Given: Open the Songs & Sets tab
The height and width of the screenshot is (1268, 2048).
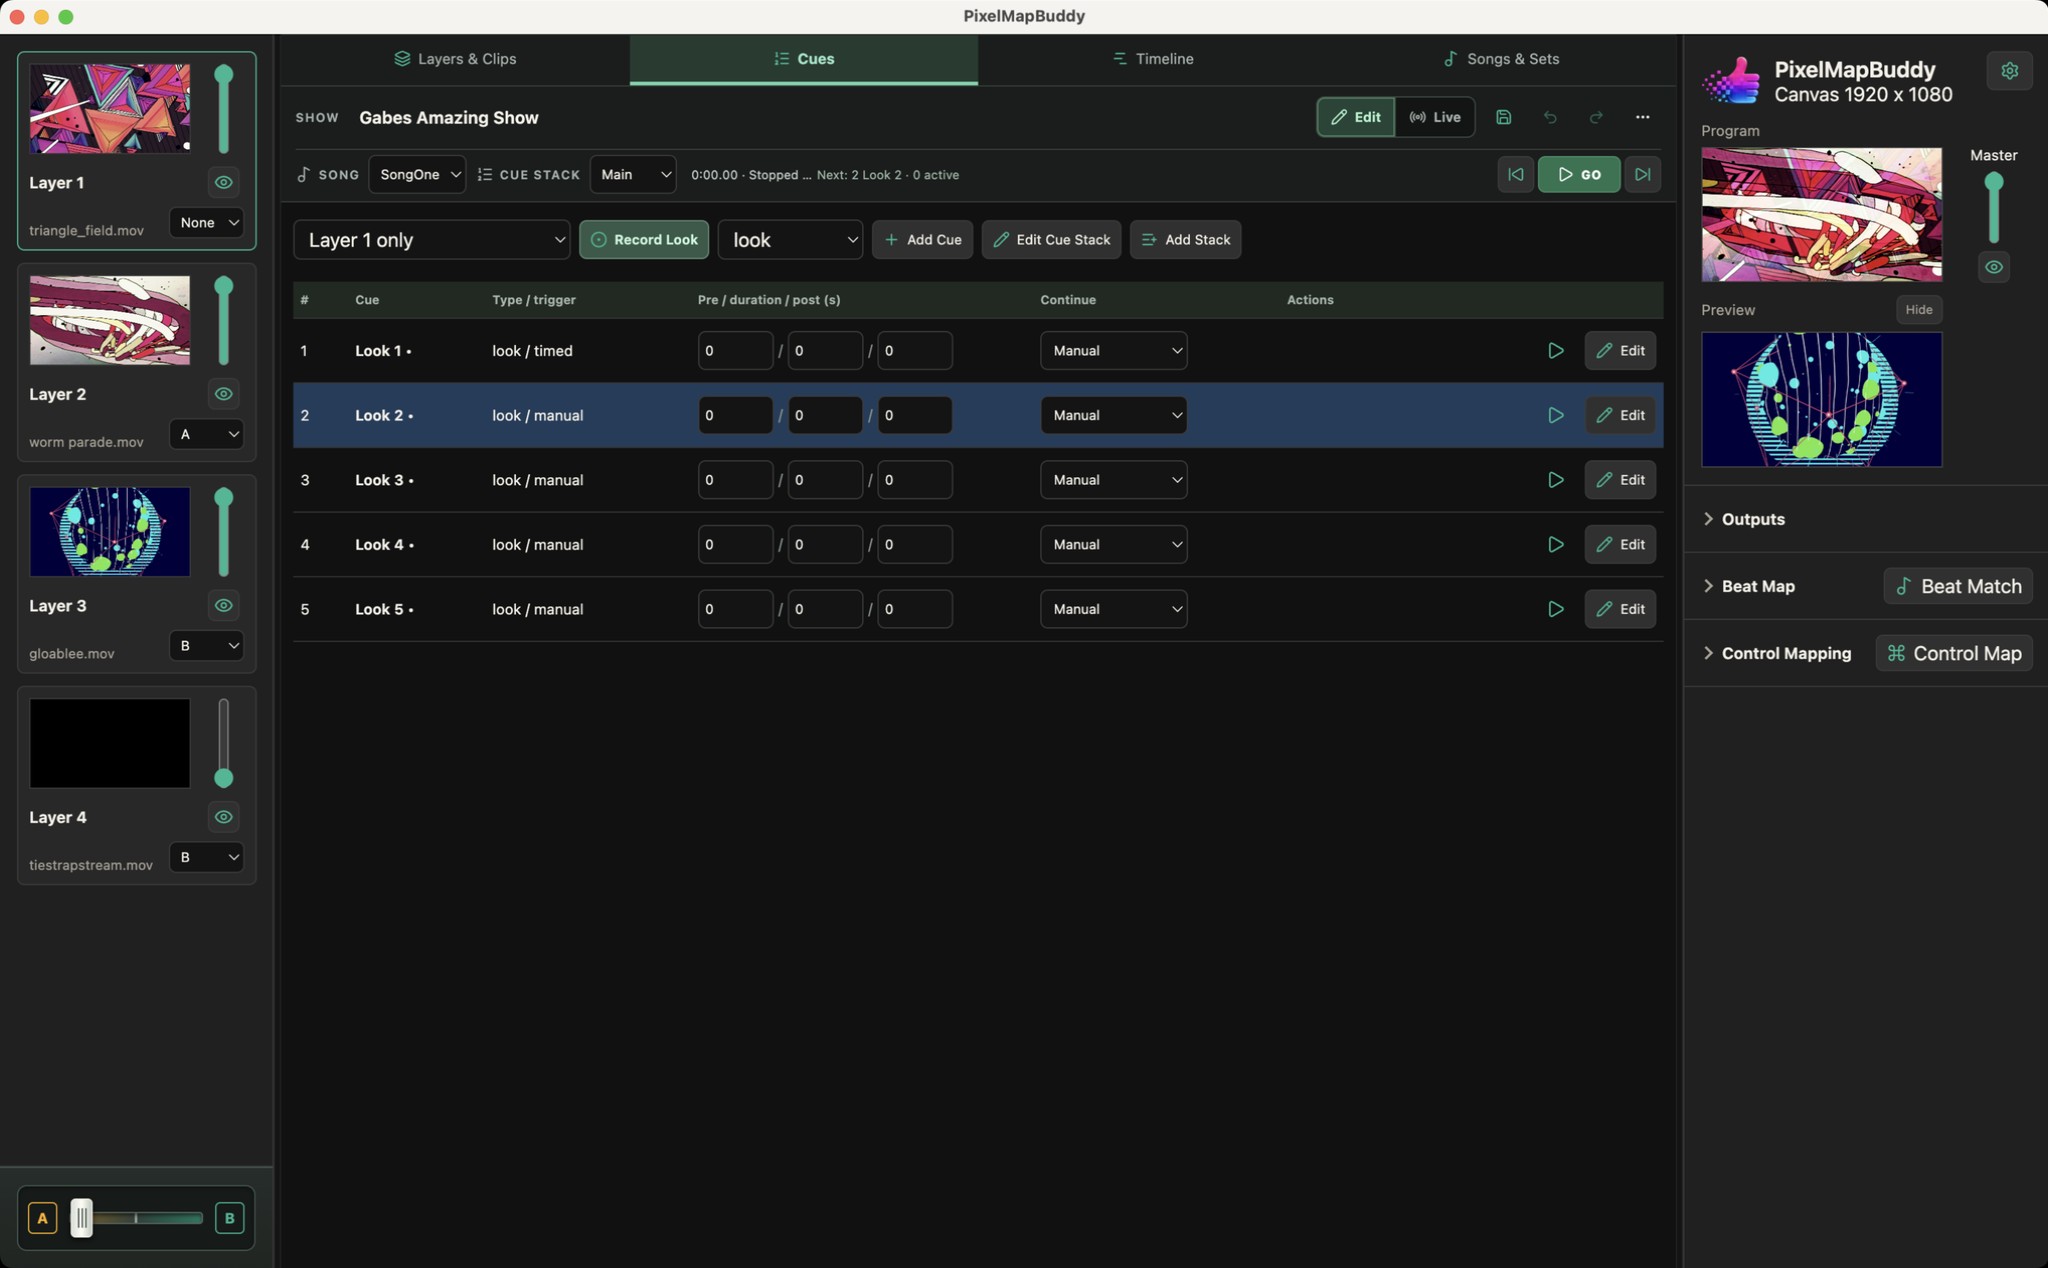Looking at the screenshot, I should [1501, 59].
